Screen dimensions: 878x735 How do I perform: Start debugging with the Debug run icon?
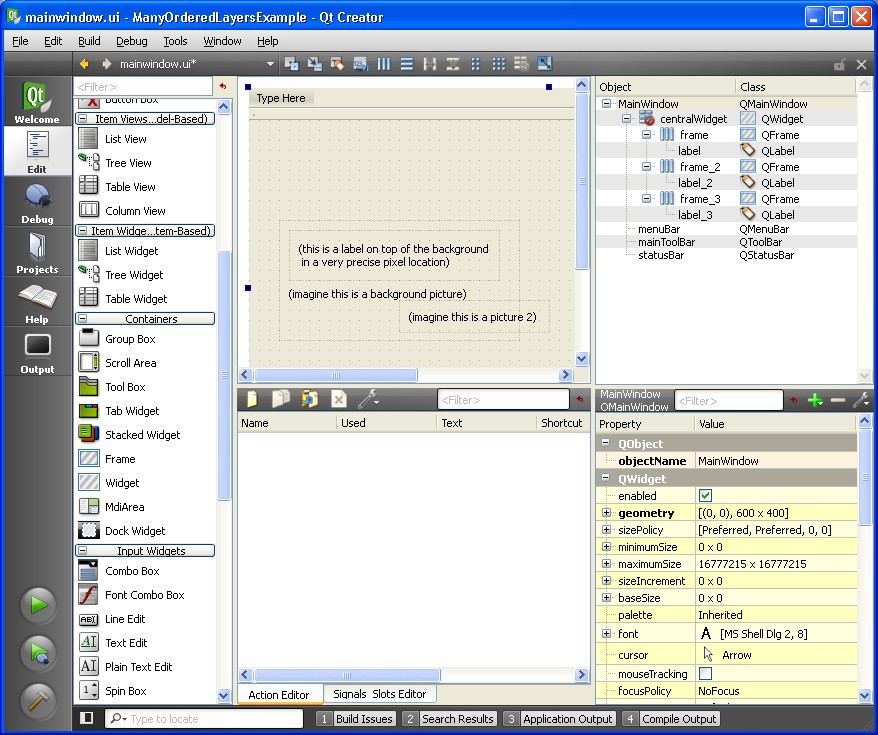37,653
